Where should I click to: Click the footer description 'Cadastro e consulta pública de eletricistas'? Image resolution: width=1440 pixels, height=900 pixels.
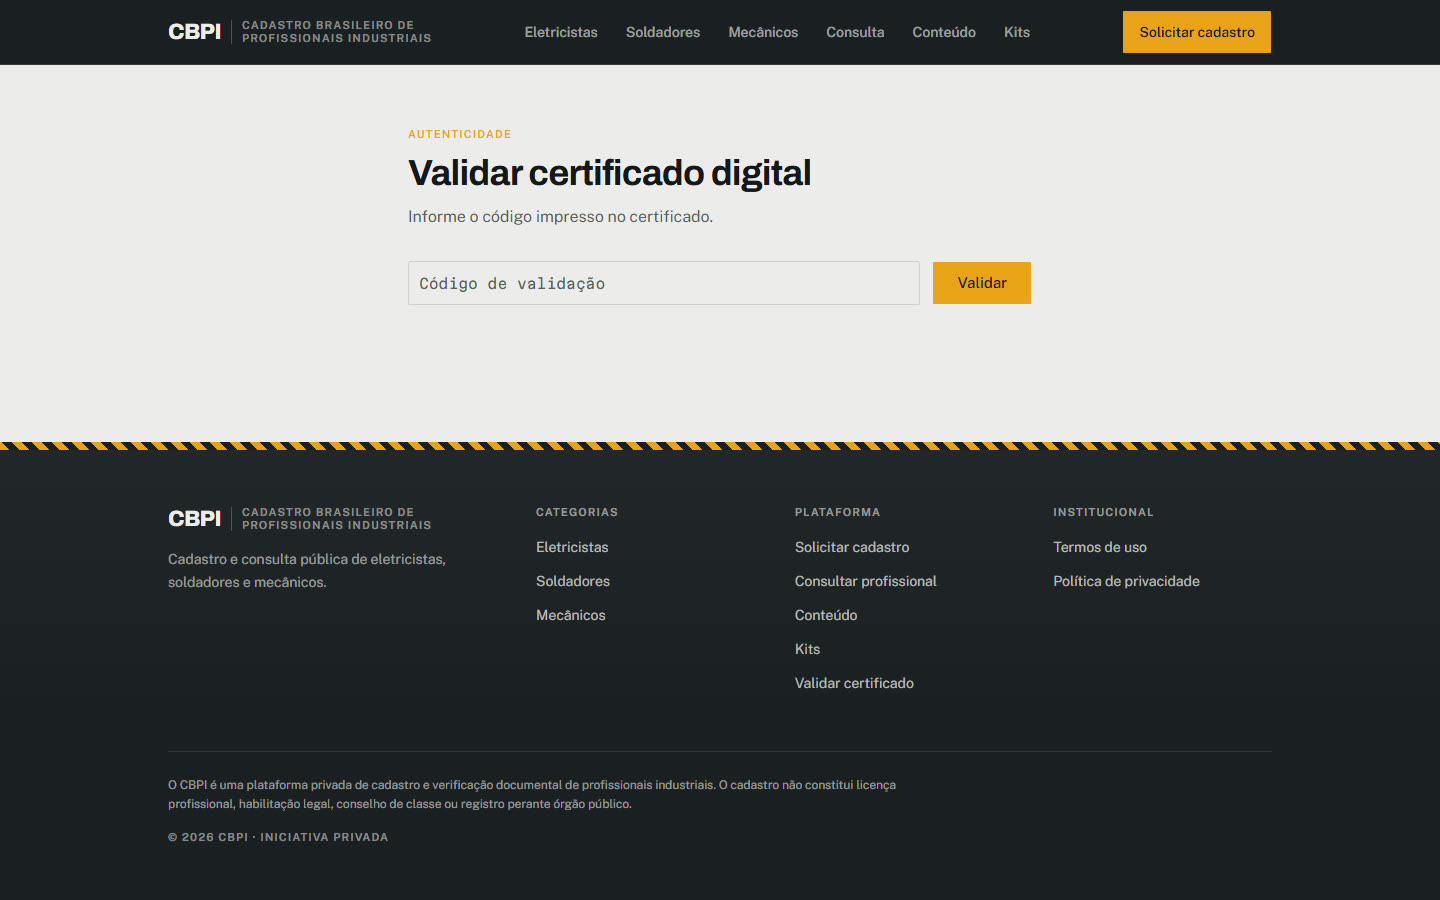point(307,570)
